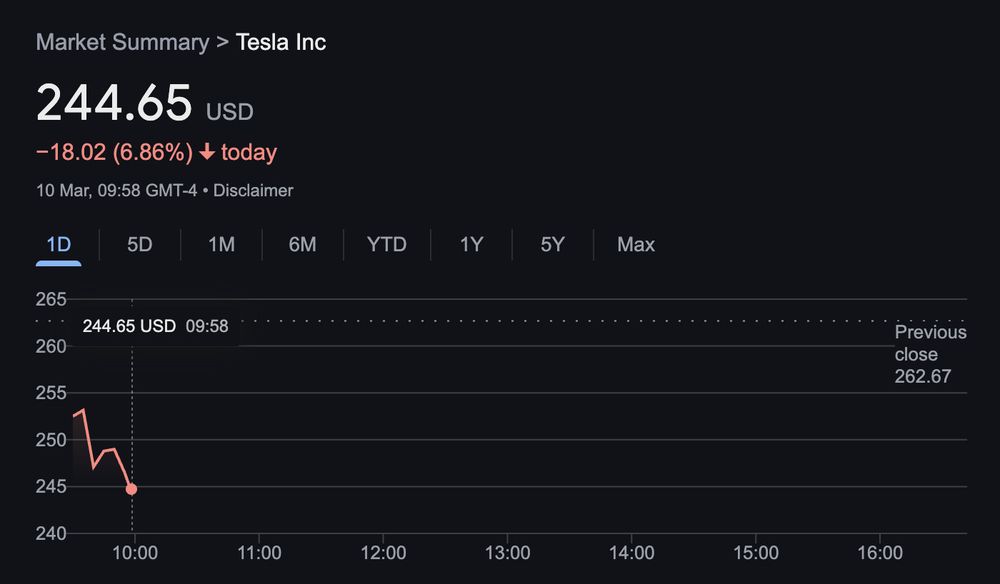Click the 11:00 time axis label
The image size is (1000, 584).
(259, 553)
